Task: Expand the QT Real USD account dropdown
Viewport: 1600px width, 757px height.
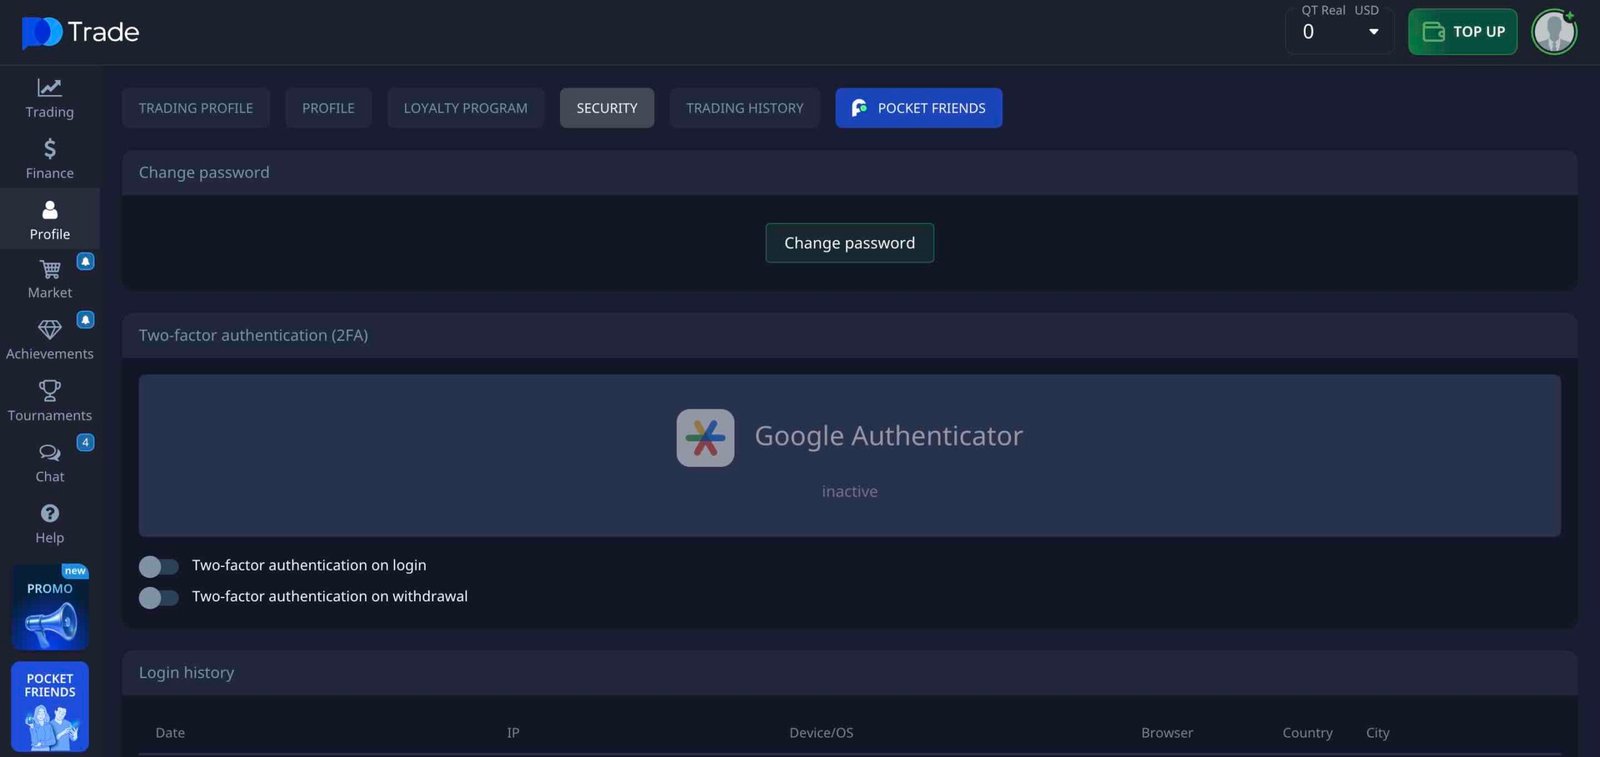Action: click(1340, 31)
